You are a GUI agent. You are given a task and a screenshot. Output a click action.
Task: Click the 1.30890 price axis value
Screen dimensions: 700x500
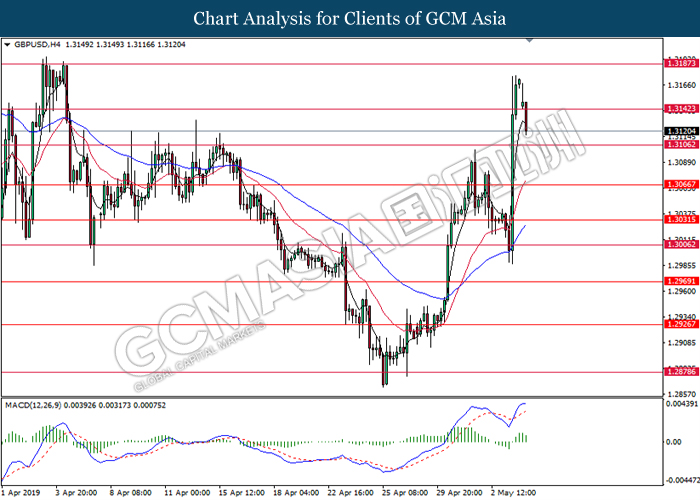tap(682, 162)
